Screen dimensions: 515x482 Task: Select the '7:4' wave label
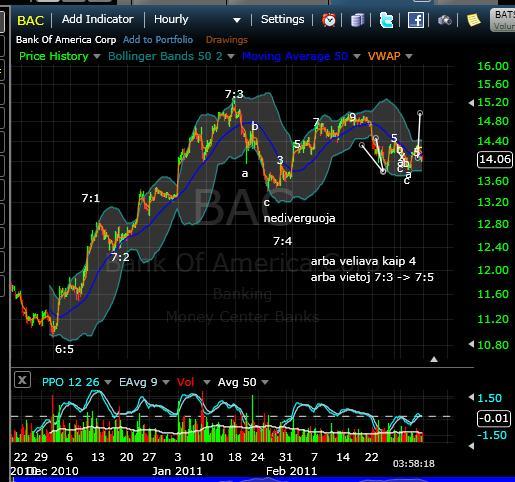[283, 241]
